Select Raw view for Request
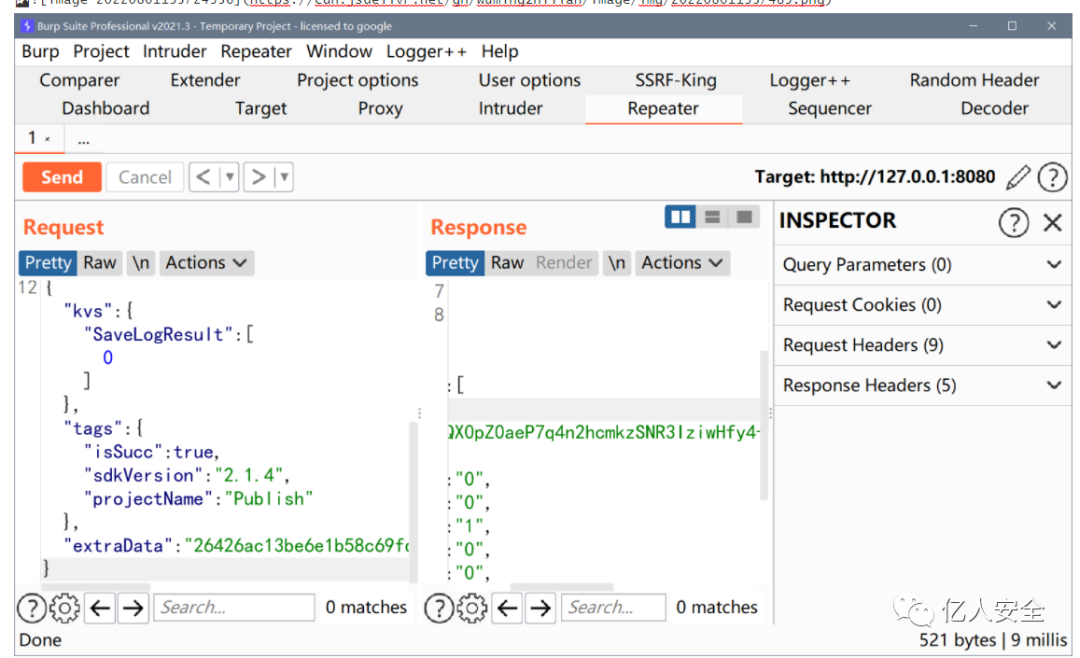The image size is (1080, 658). (x=100, y=263)
